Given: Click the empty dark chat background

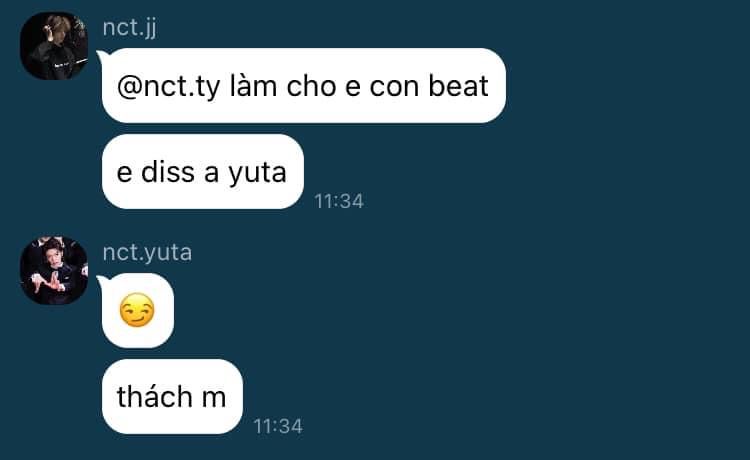Looking at the screenshot, I should click(574, 287).
